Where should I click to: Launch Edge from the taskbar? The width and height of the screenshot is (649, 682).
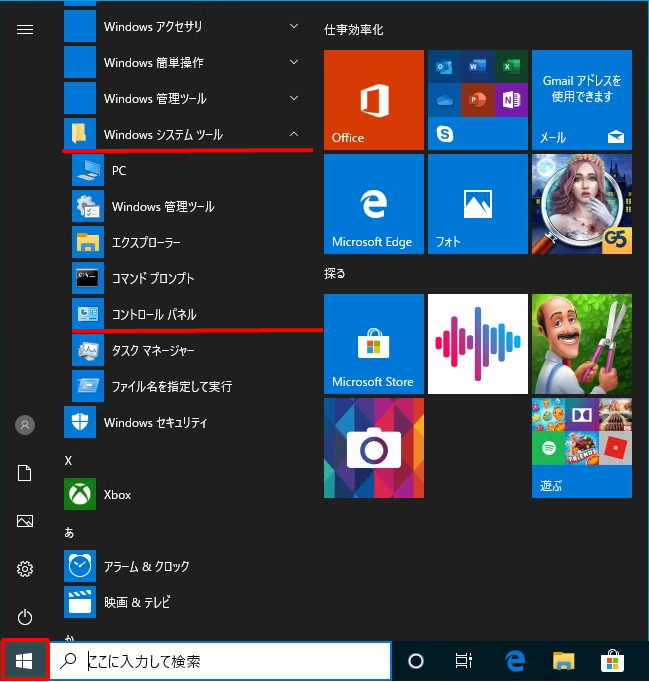click(x=515, y=661)
